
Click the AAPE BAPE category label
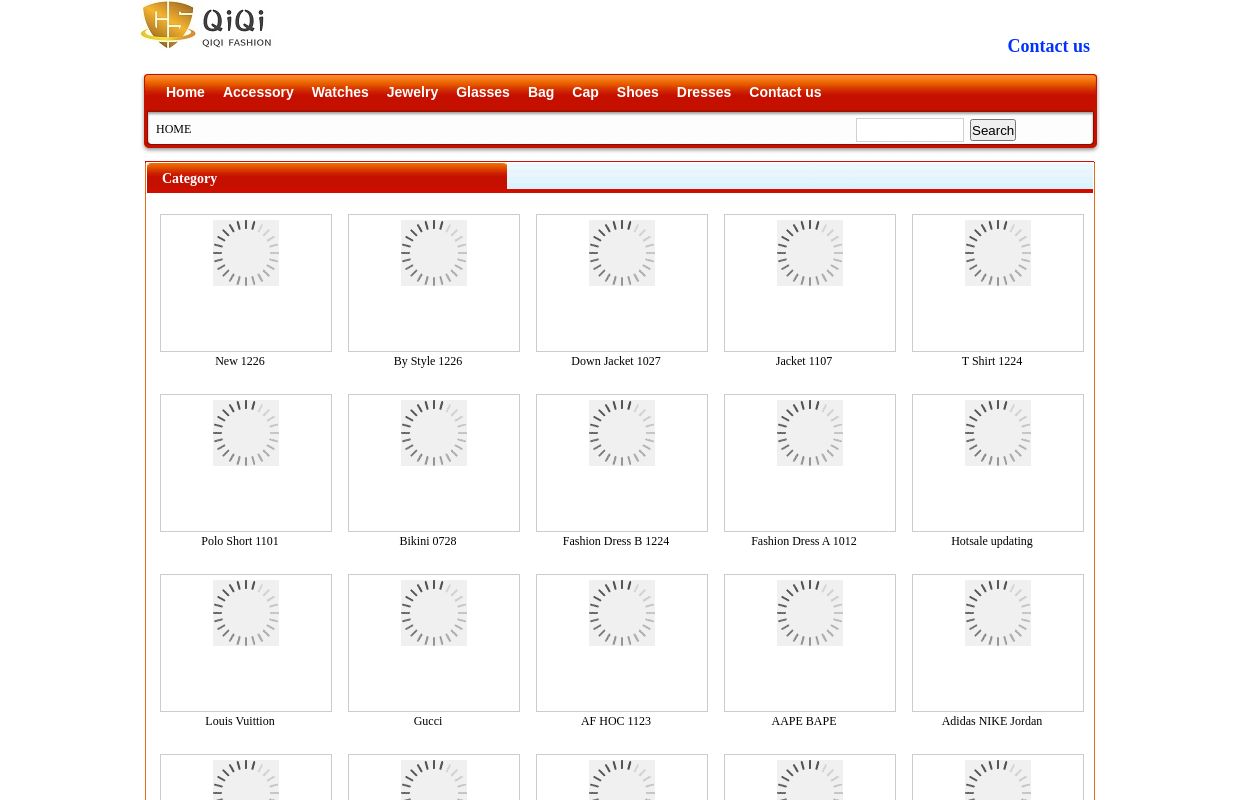804,721
